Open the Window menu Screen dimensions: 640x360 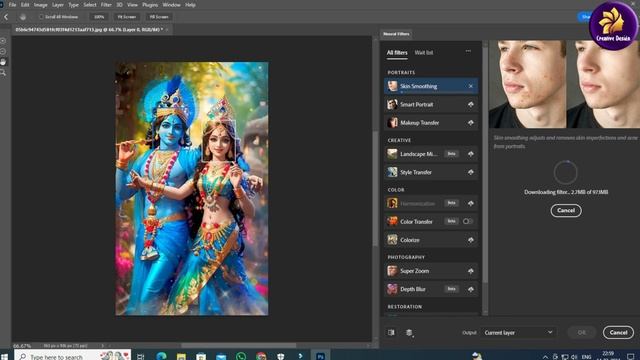[x=171, y=5]
